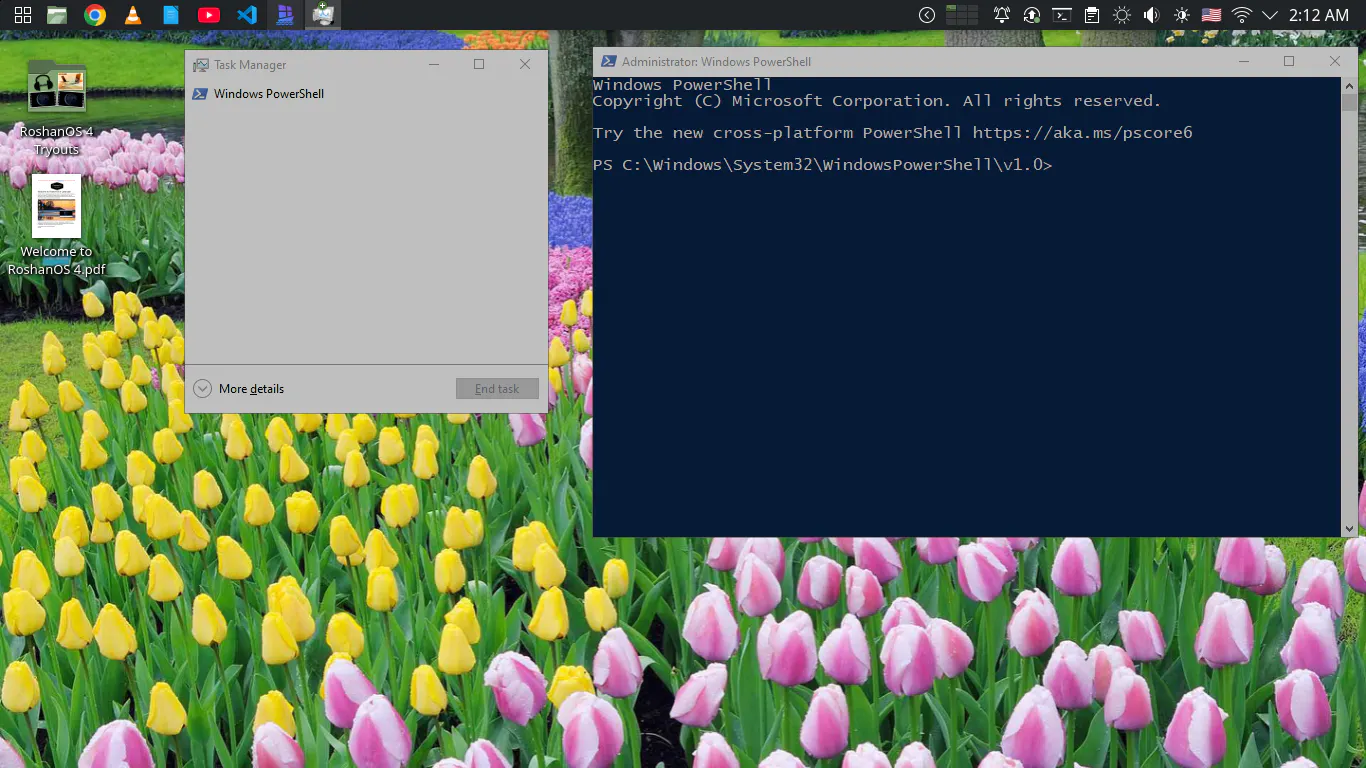Open the system updates tray icon
This screenshot has width=1366, height=768.
pos(1032,15)
